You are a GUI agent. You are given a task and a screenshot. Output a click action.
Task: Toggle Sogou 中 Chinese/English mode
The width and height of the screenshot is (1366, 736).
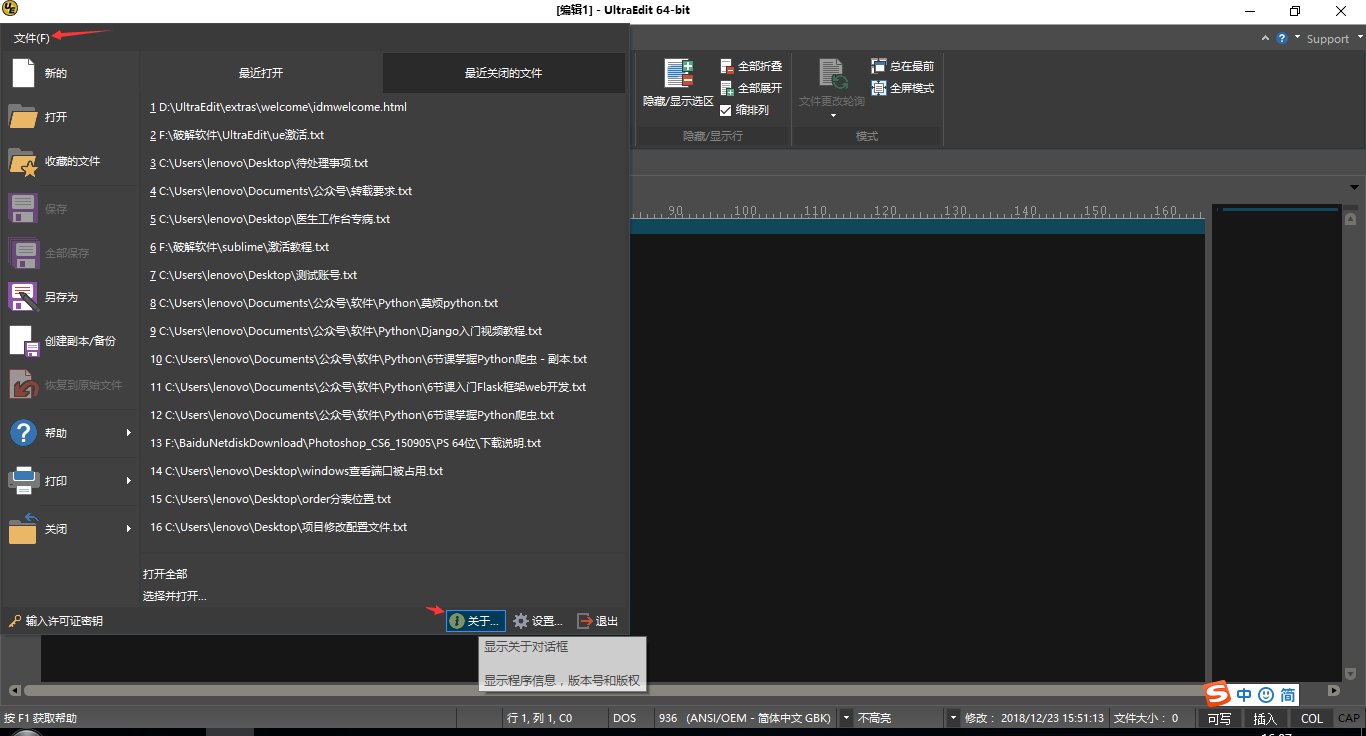(x=1244, y=695)
